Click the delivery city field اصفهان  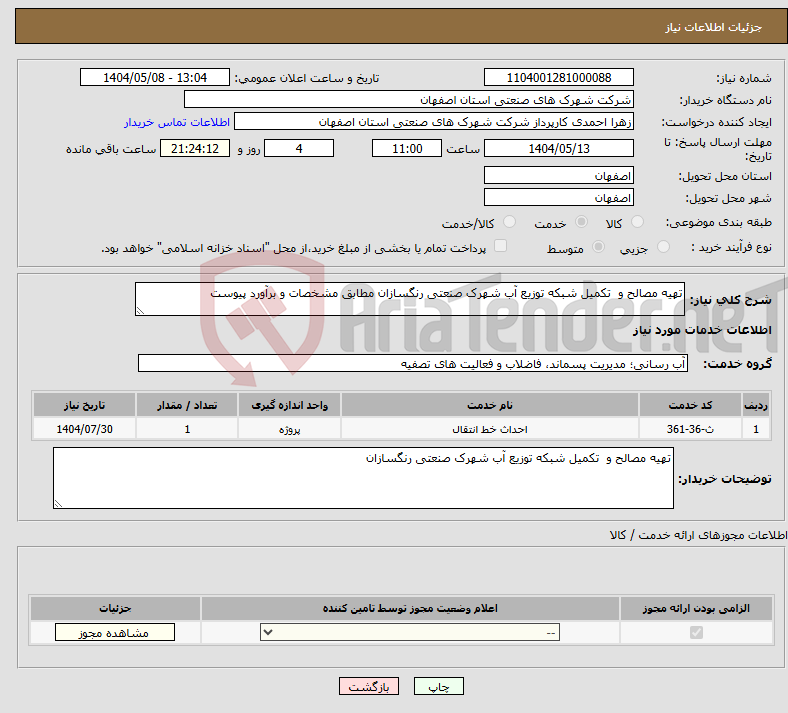pyautogui.click(x=559, y=197)
